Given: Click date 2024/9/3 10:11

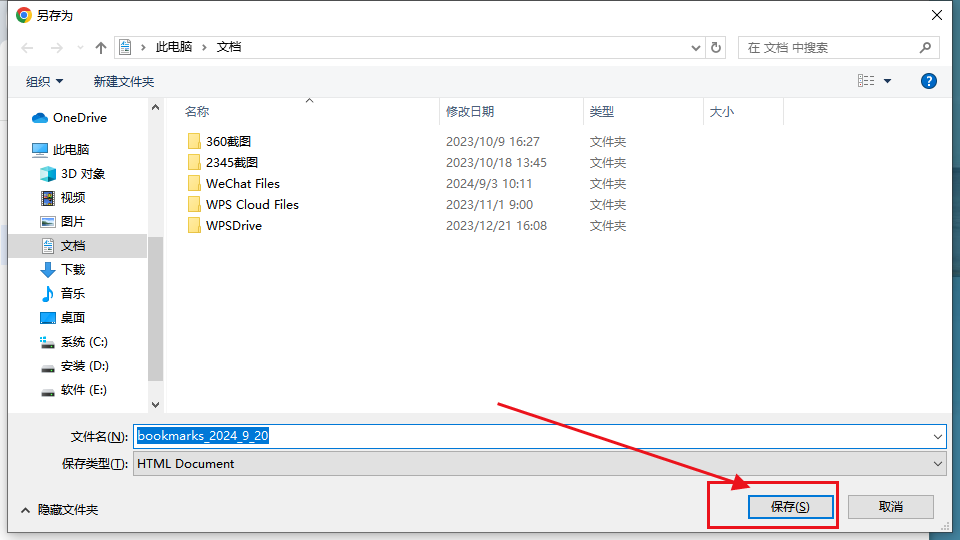Looking at the screenshot, I should 489,184.
